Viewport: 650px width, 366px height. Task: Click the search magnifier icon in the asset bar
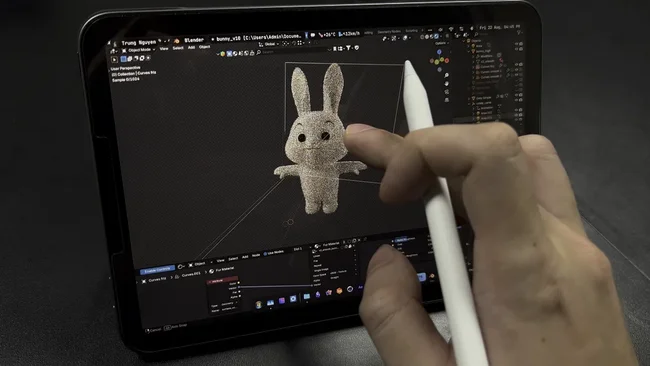(258, 53)
